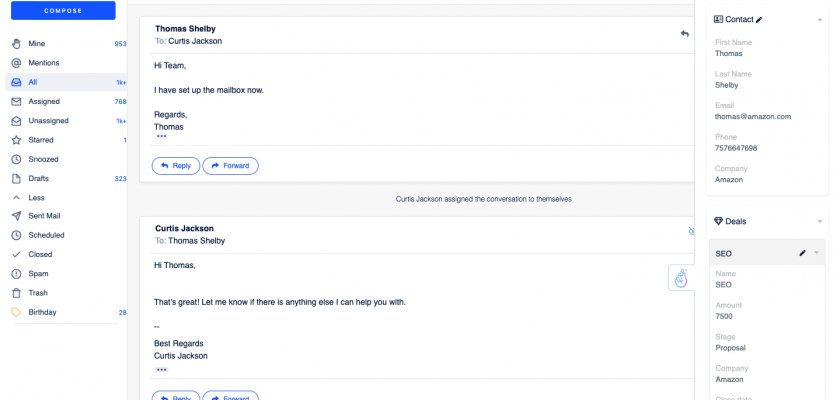Click reply arrow icon on Thomas Shelby's email
This screenshot has height=400, width=840.
point(685,34)
